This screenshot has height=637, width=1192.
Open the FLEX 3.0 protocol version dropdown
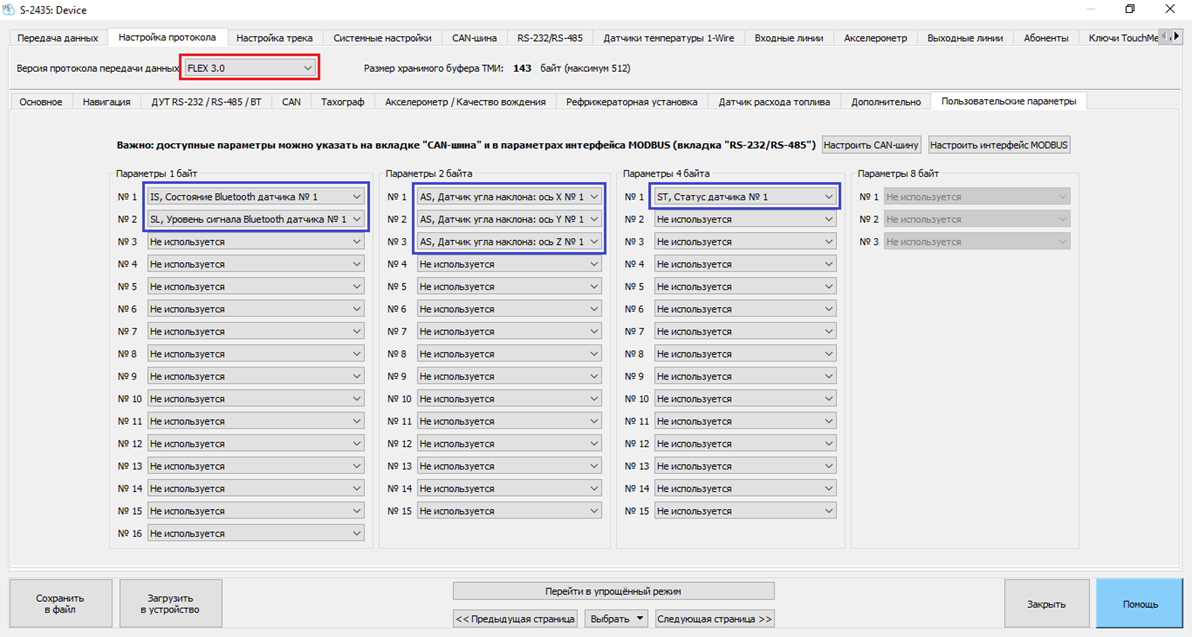click(250, 68)
